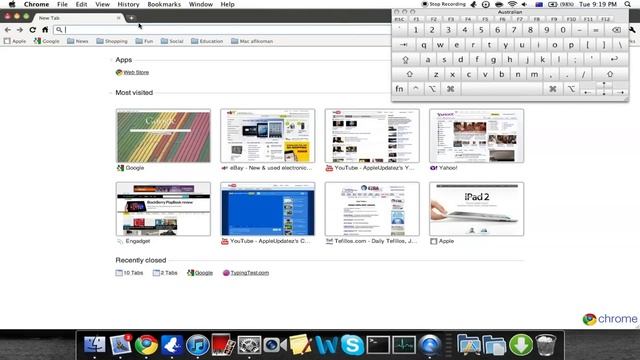
Task: Open Terminal from the Dock
Action: click(x=378, y=345)
